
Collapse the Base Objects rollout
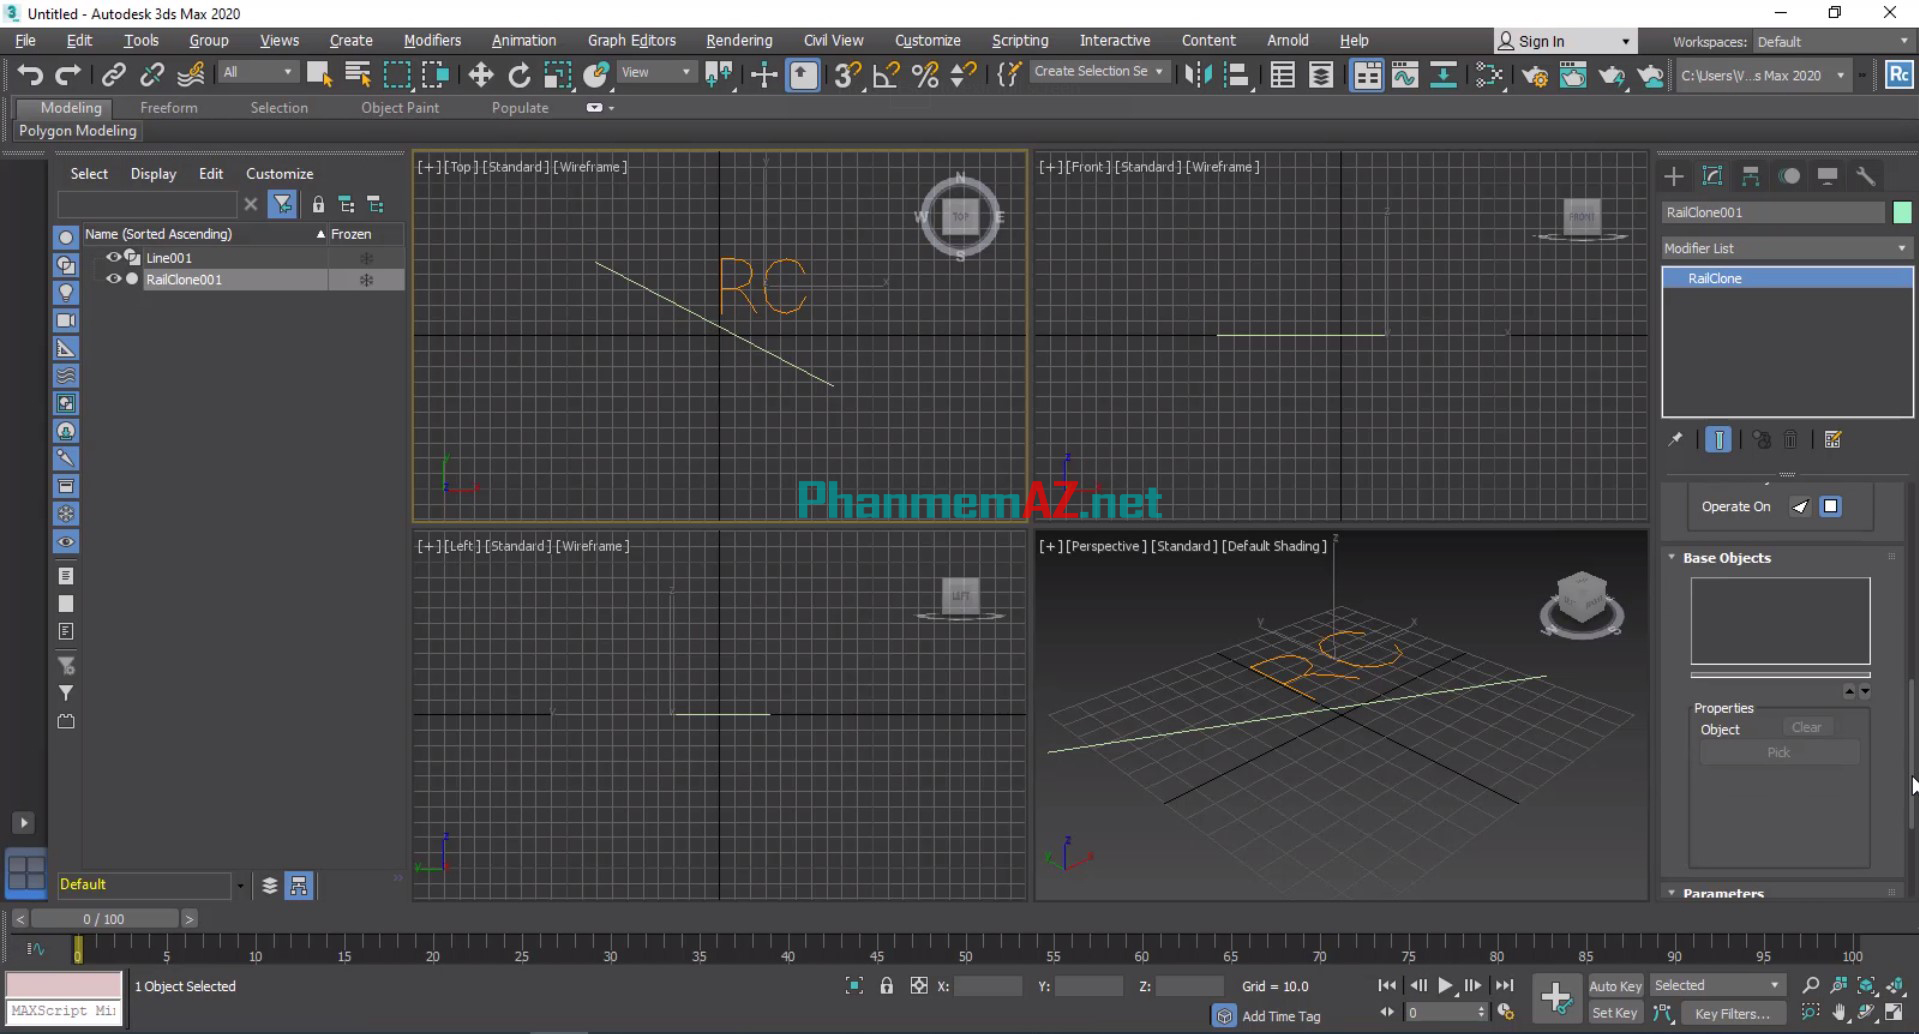pos(1669,558)
